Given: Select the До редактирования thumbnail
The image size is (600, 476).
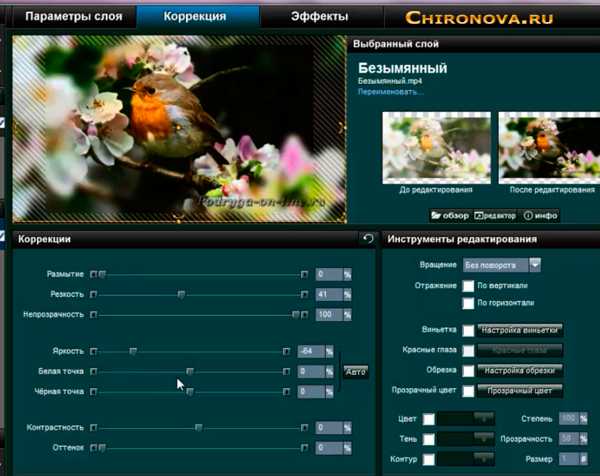Looking at the screenshot, I should click(436, 148).
